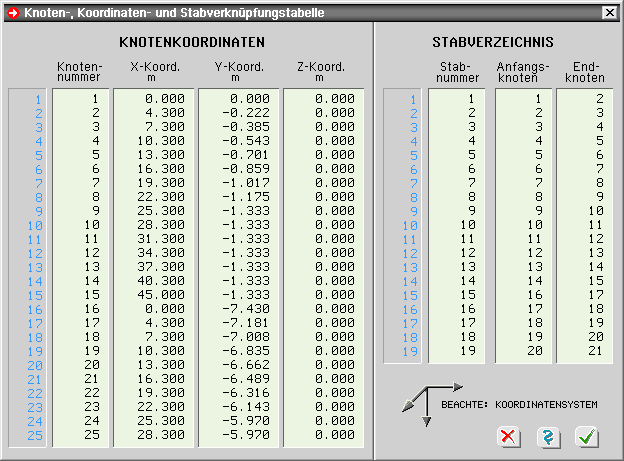Click the red arrow icon in title bar
Screen dimensions: 624x461
pyautogui.click(x=12, y=12)
